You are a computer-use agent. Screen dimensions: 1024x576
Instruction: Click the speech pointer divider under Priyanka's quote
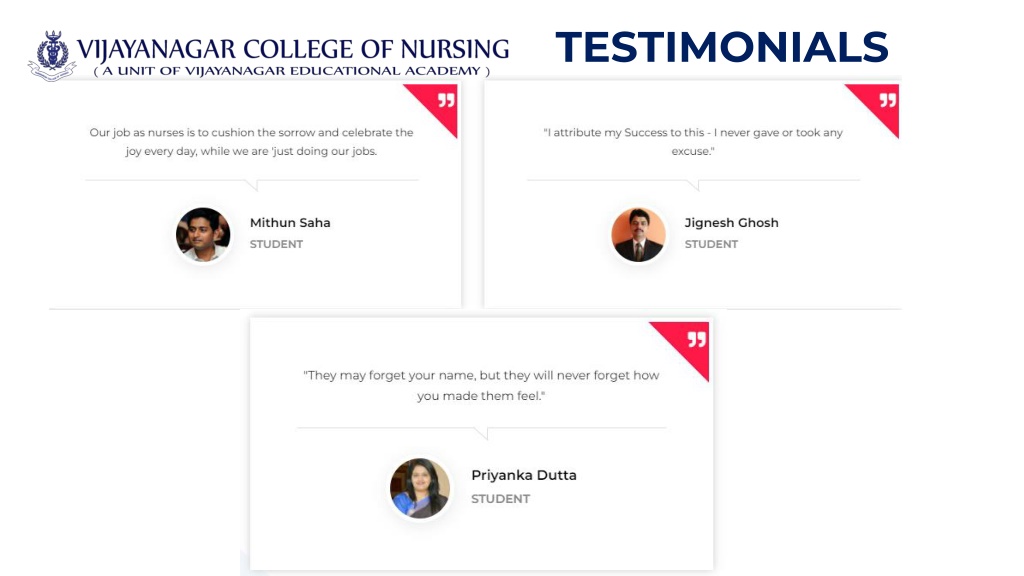pos(481,432)
